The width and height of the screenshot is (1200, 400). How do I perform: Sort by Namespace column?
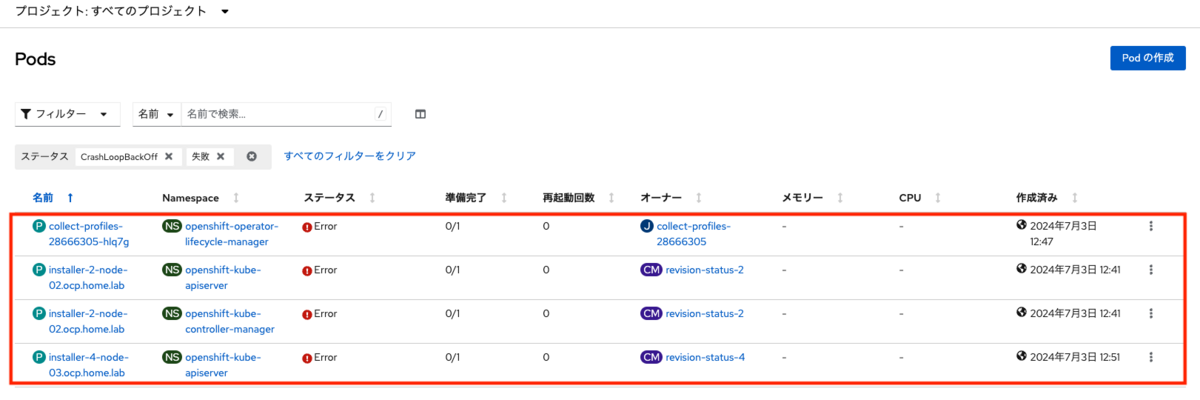(x=200, y=198)
